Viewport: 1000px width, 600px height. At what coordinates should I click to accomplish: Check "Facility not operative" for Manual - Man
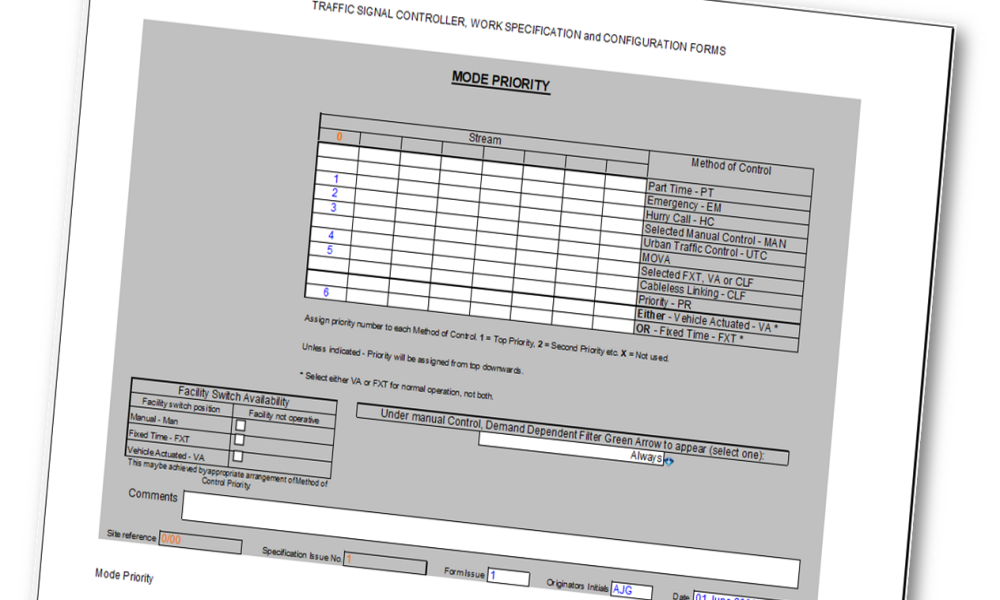tap(238, 423)
